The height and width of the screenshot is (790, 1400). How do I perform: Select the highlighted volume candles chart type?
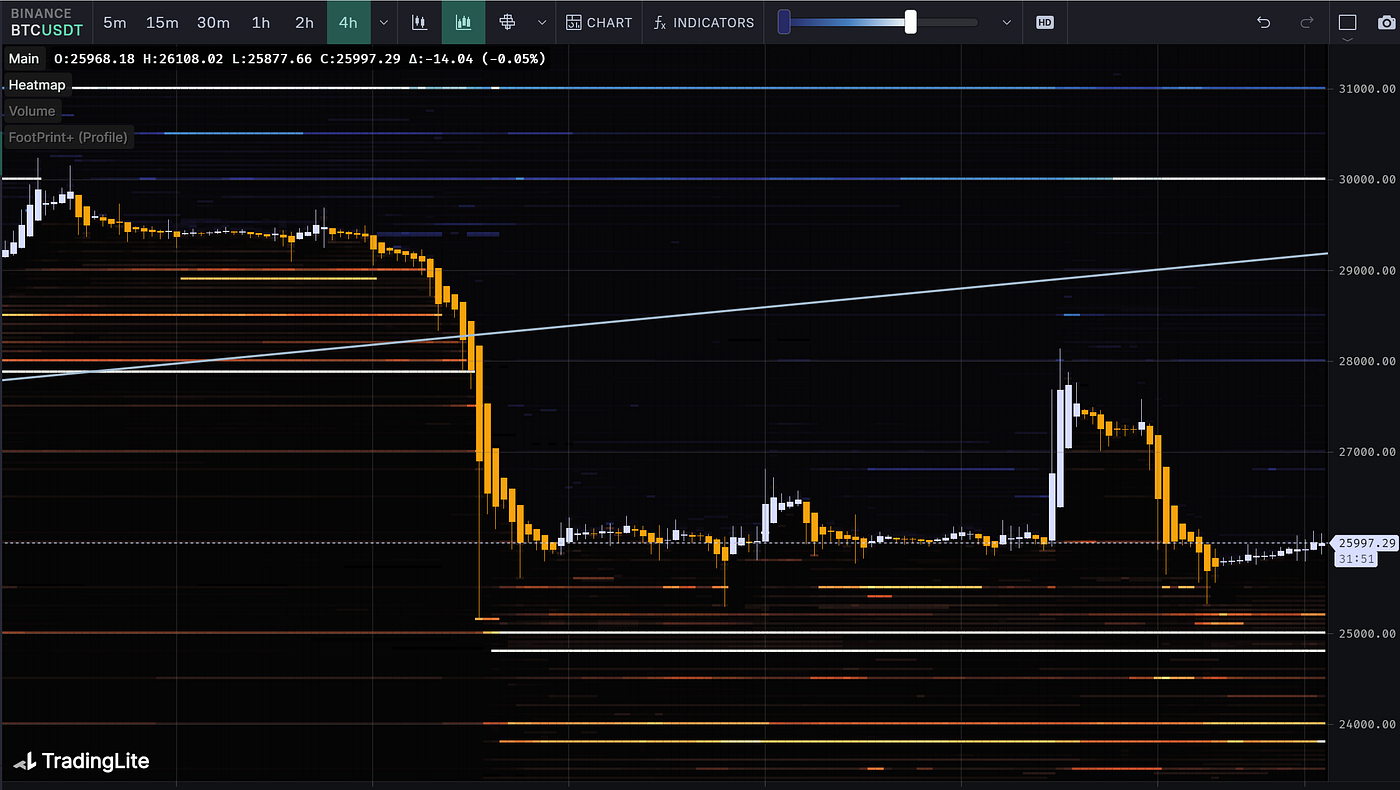(x=464, y=22)
